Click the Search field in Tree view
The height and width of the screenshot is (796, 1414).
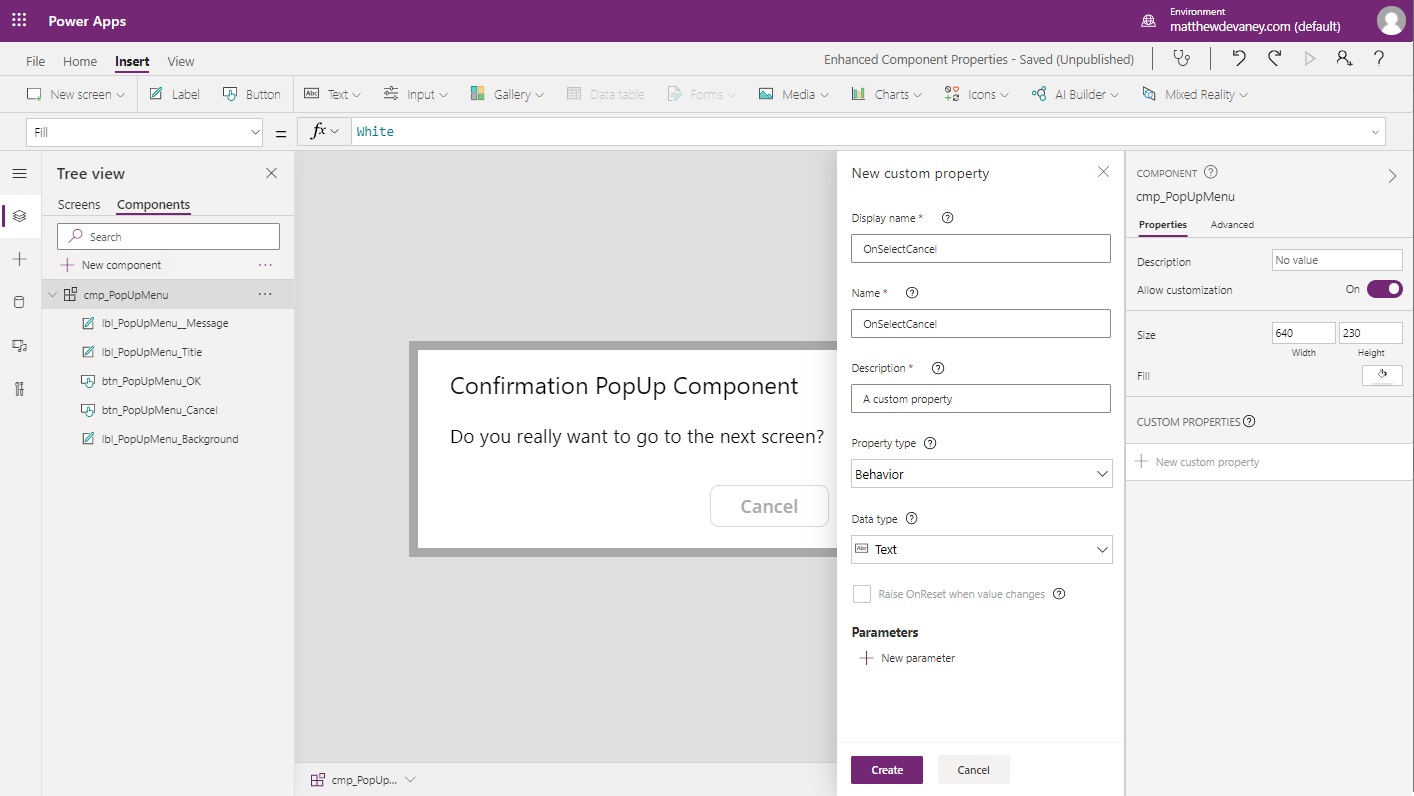pyautogui.click(x=167, y=236)
